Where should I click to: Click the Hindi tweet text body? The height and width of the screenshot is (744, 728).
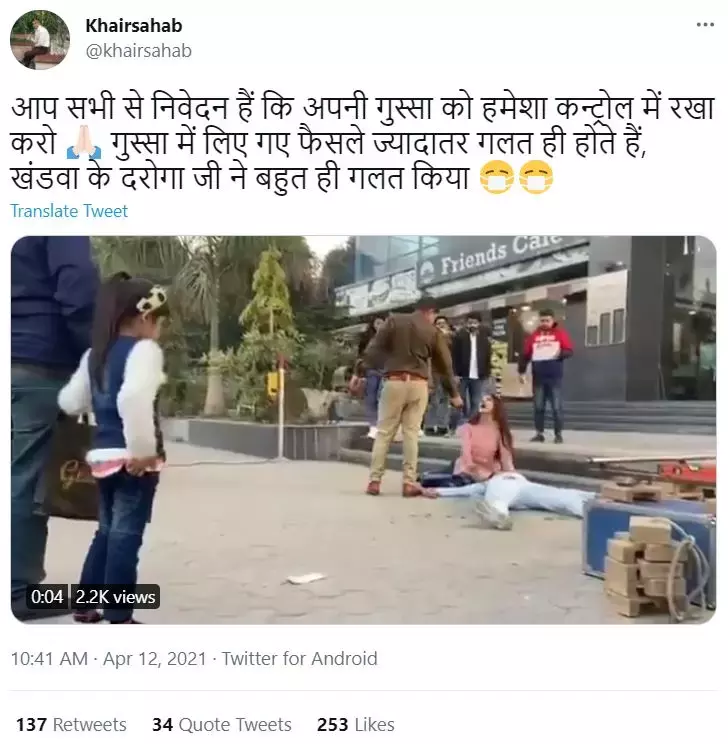363,143
